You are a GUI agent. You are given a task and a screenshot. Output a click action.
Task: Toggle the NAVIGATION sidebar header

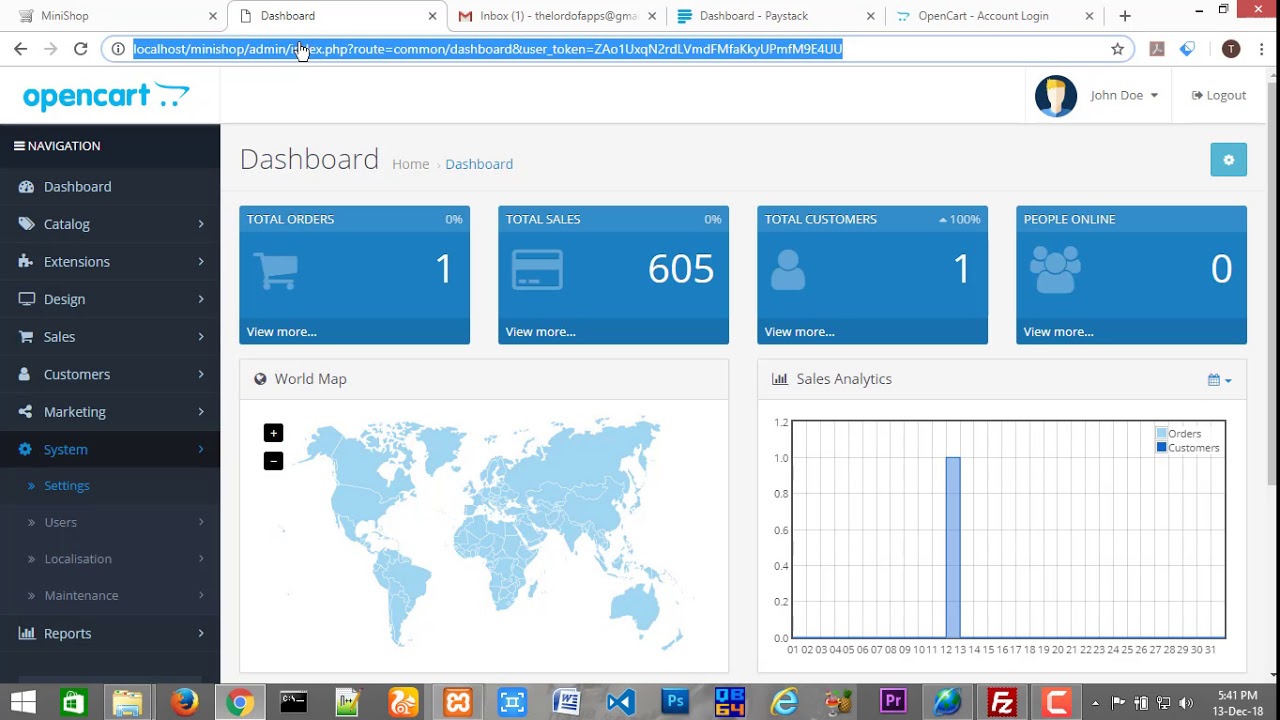tap(57, 146)
